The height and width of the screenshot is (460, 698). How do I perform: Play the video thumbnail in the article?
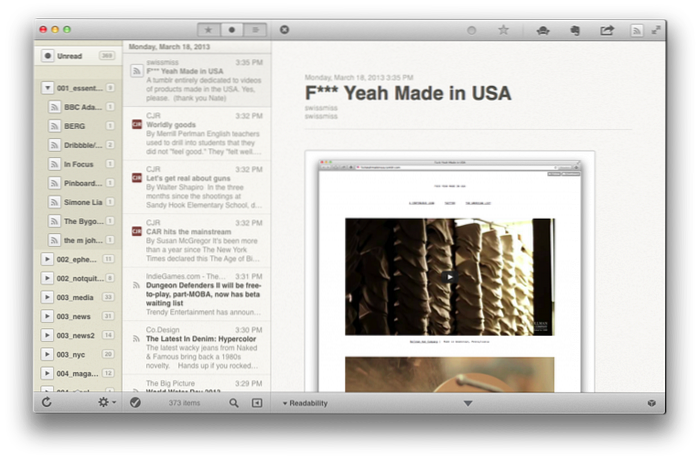[x=449, y=277]
